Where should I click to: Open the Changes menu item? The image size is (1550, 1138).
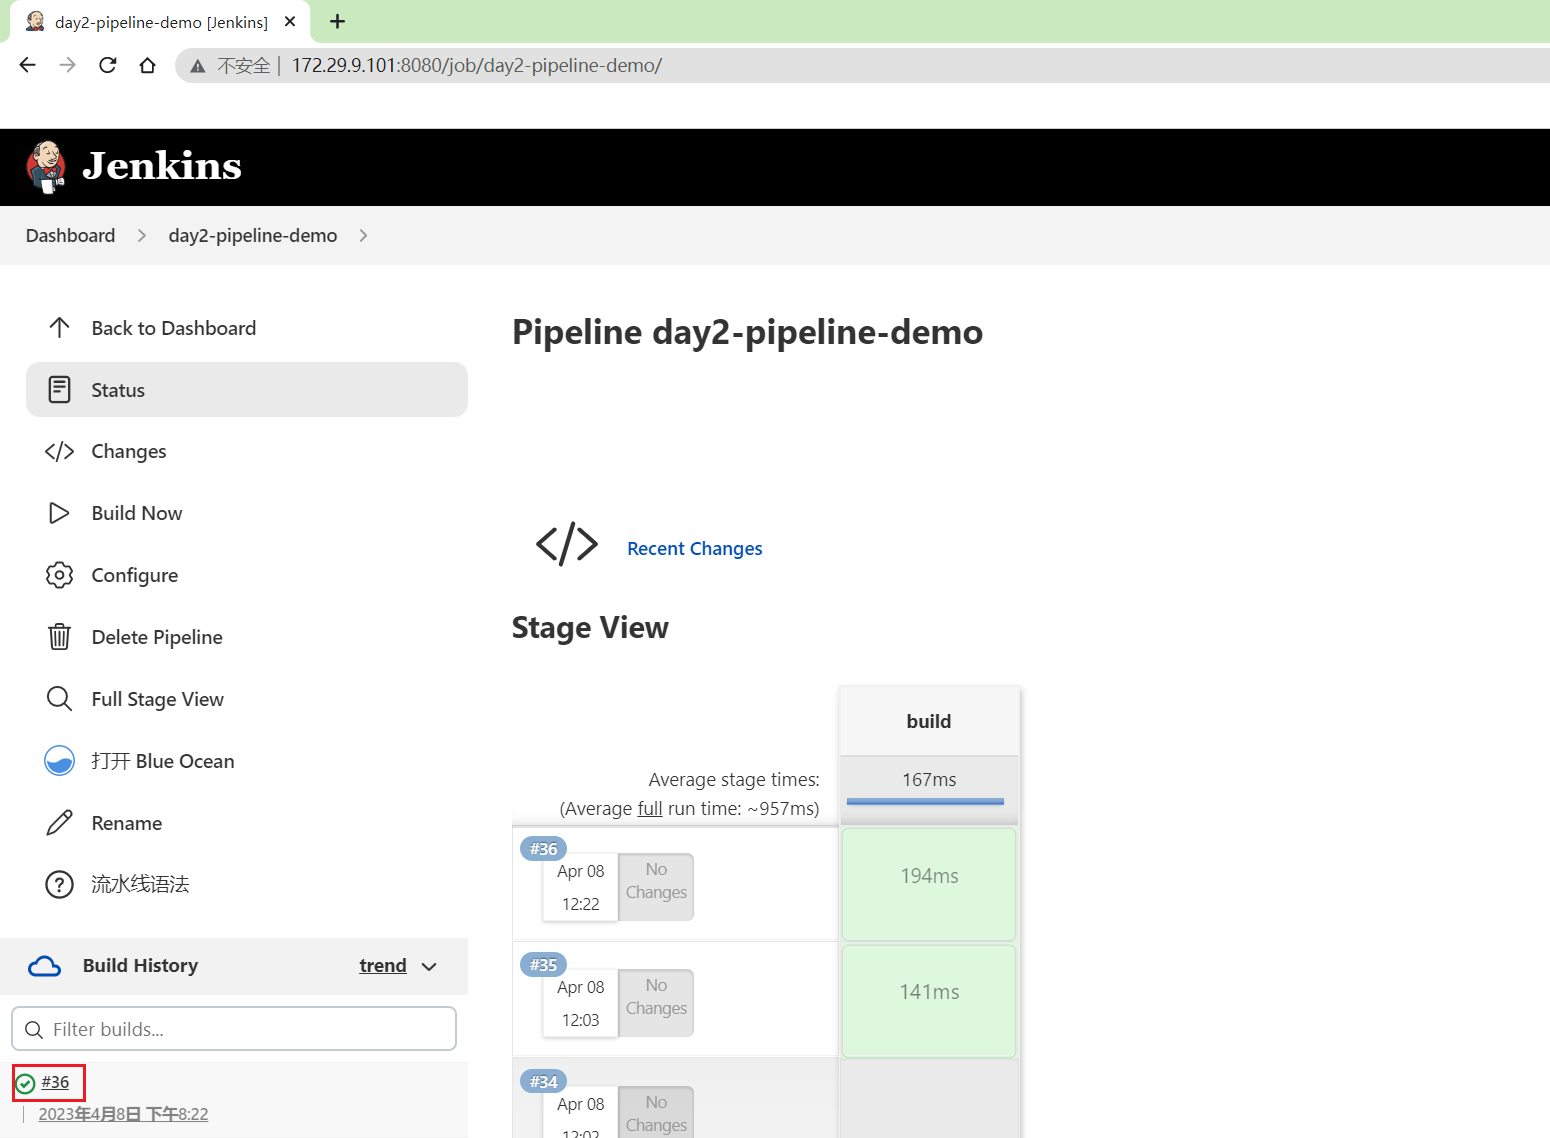point(247,451)
